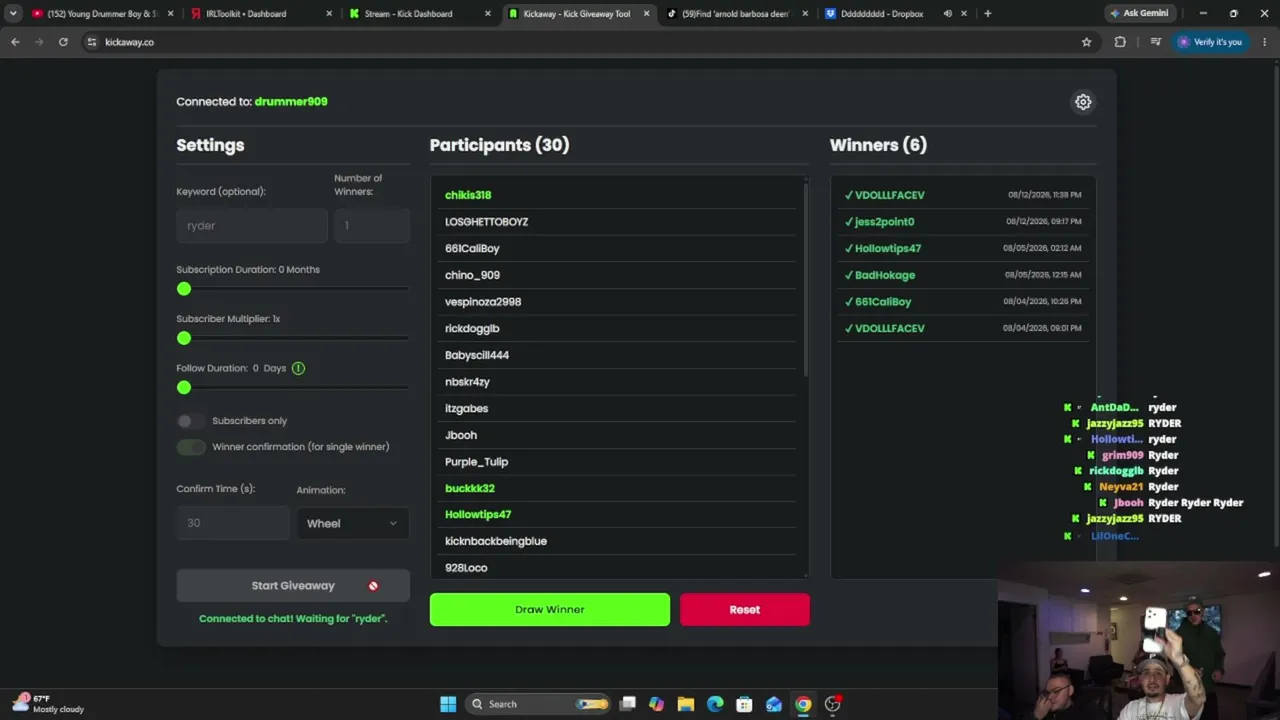Open OBS Studio from the taskbar
The width and height of the screenshot is (1280, 720).
(832, 704)
